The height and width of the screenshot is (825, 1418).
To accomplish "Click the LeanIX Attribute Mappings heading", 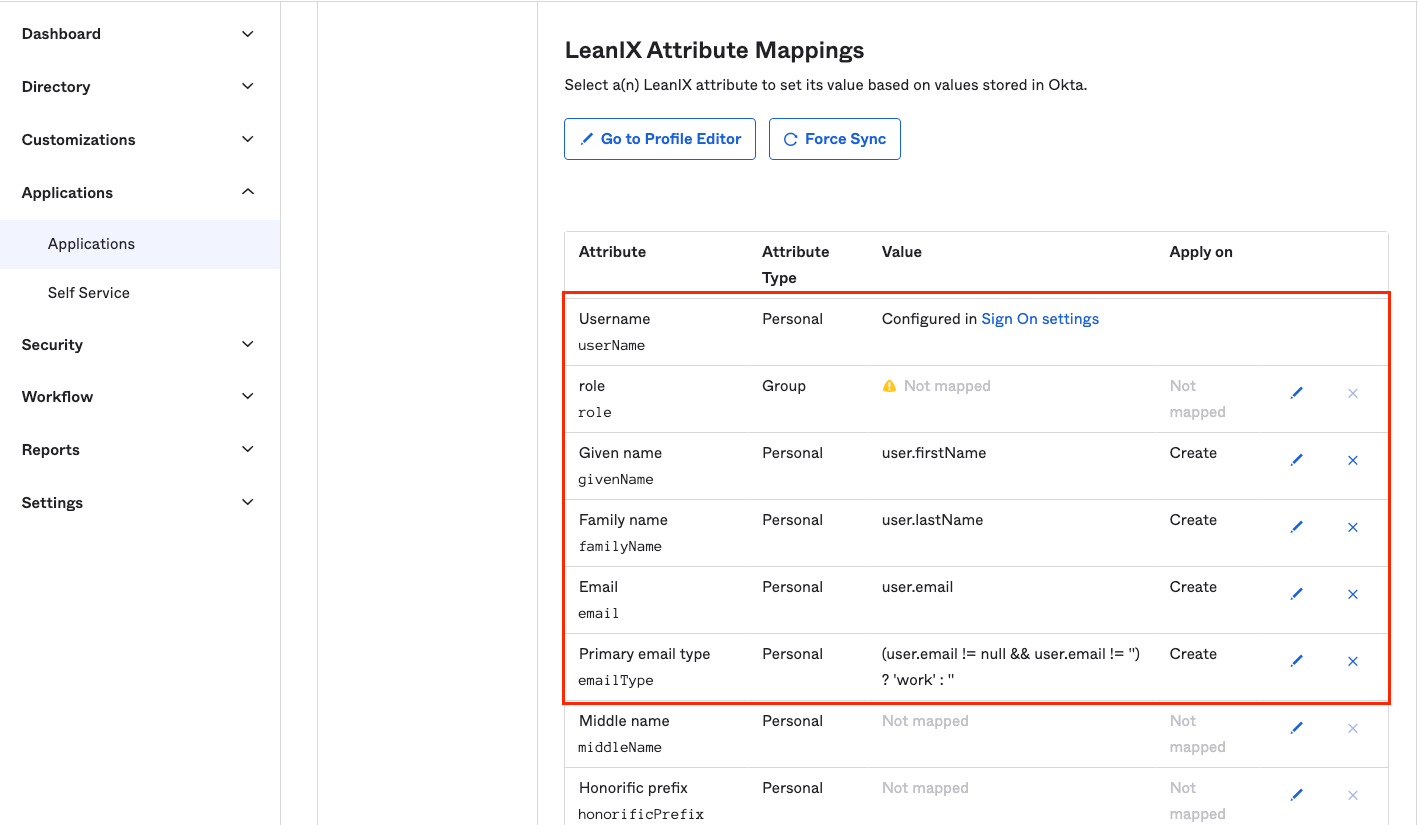I will coord(714,50).
